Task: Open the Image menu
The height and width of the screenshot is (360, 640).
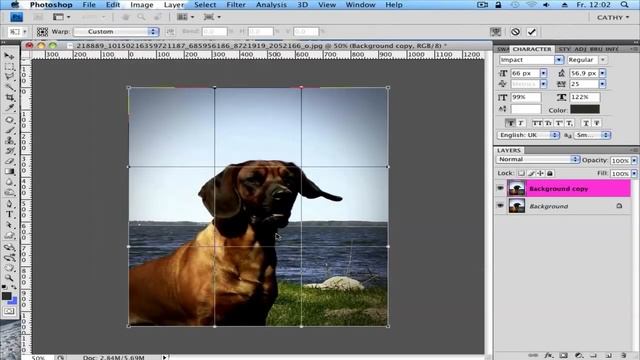Action: pos(142,5)
